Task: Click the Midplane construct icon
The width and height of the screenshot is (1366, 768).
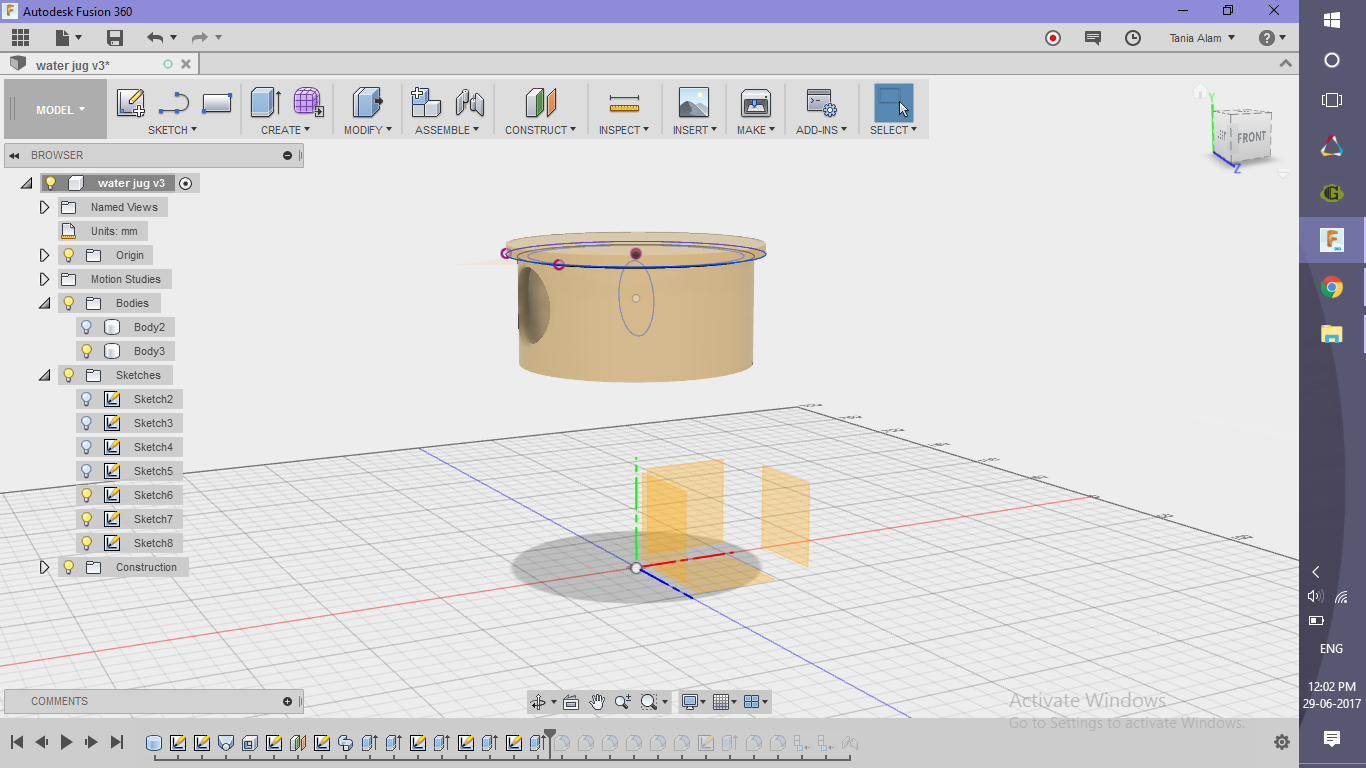Action: pos(540,103)
